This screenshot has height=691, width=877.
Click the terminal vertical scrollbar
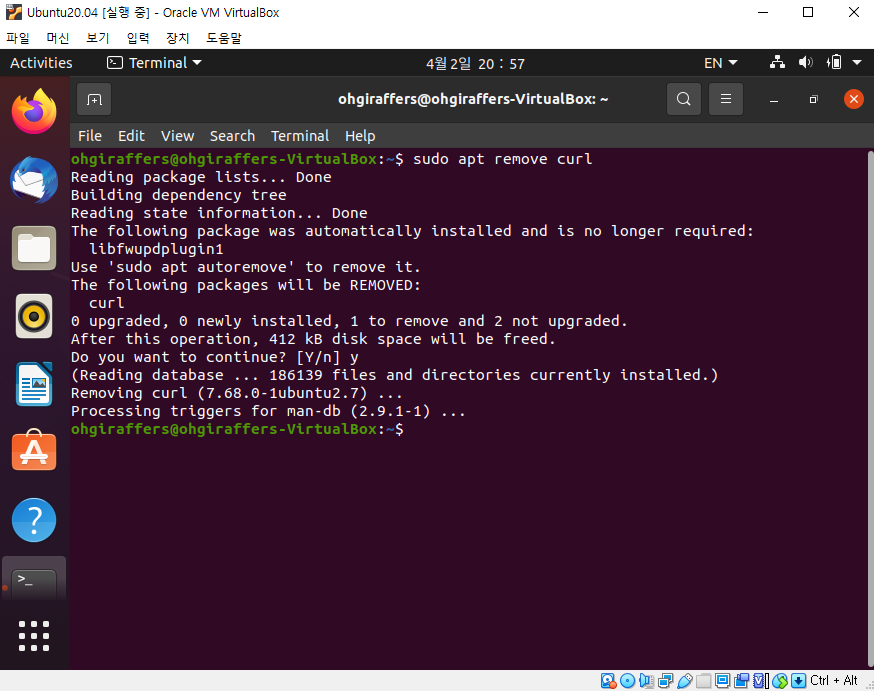pos(870,408)
